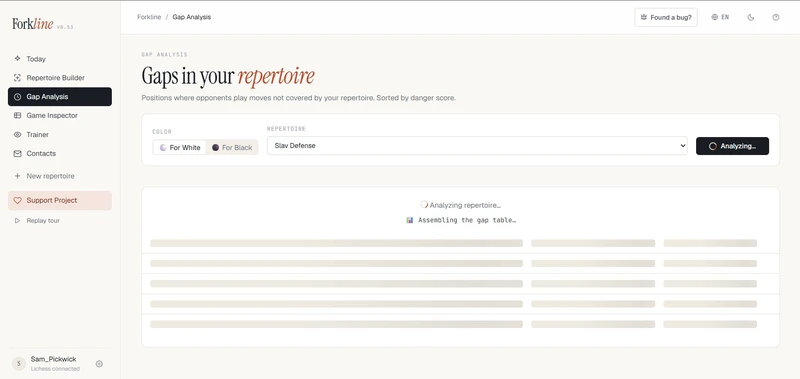Click the Trainer eye icon
This screenshot has width=800, height=379.
point(17,135)
